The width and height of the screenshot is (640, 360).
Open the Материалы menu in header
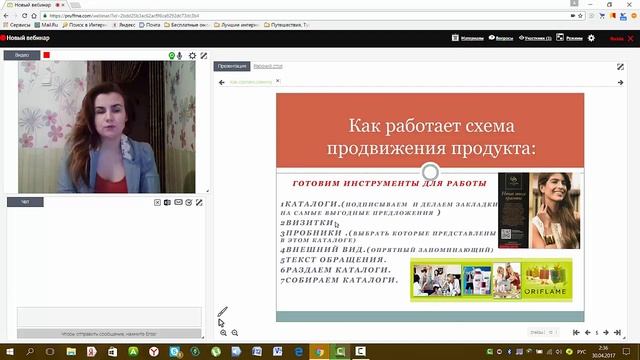(468, 38)
